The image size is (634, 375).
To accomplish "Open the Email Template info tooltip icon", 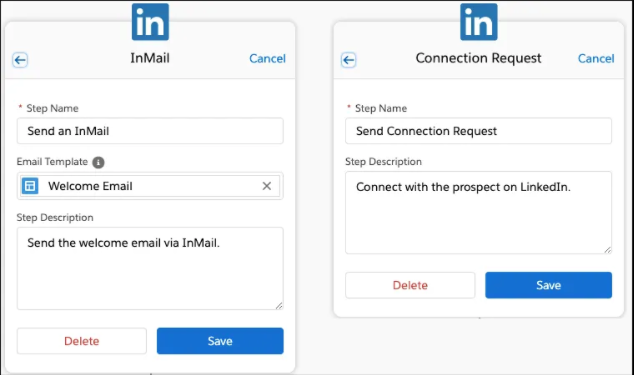I will point(98,162).
